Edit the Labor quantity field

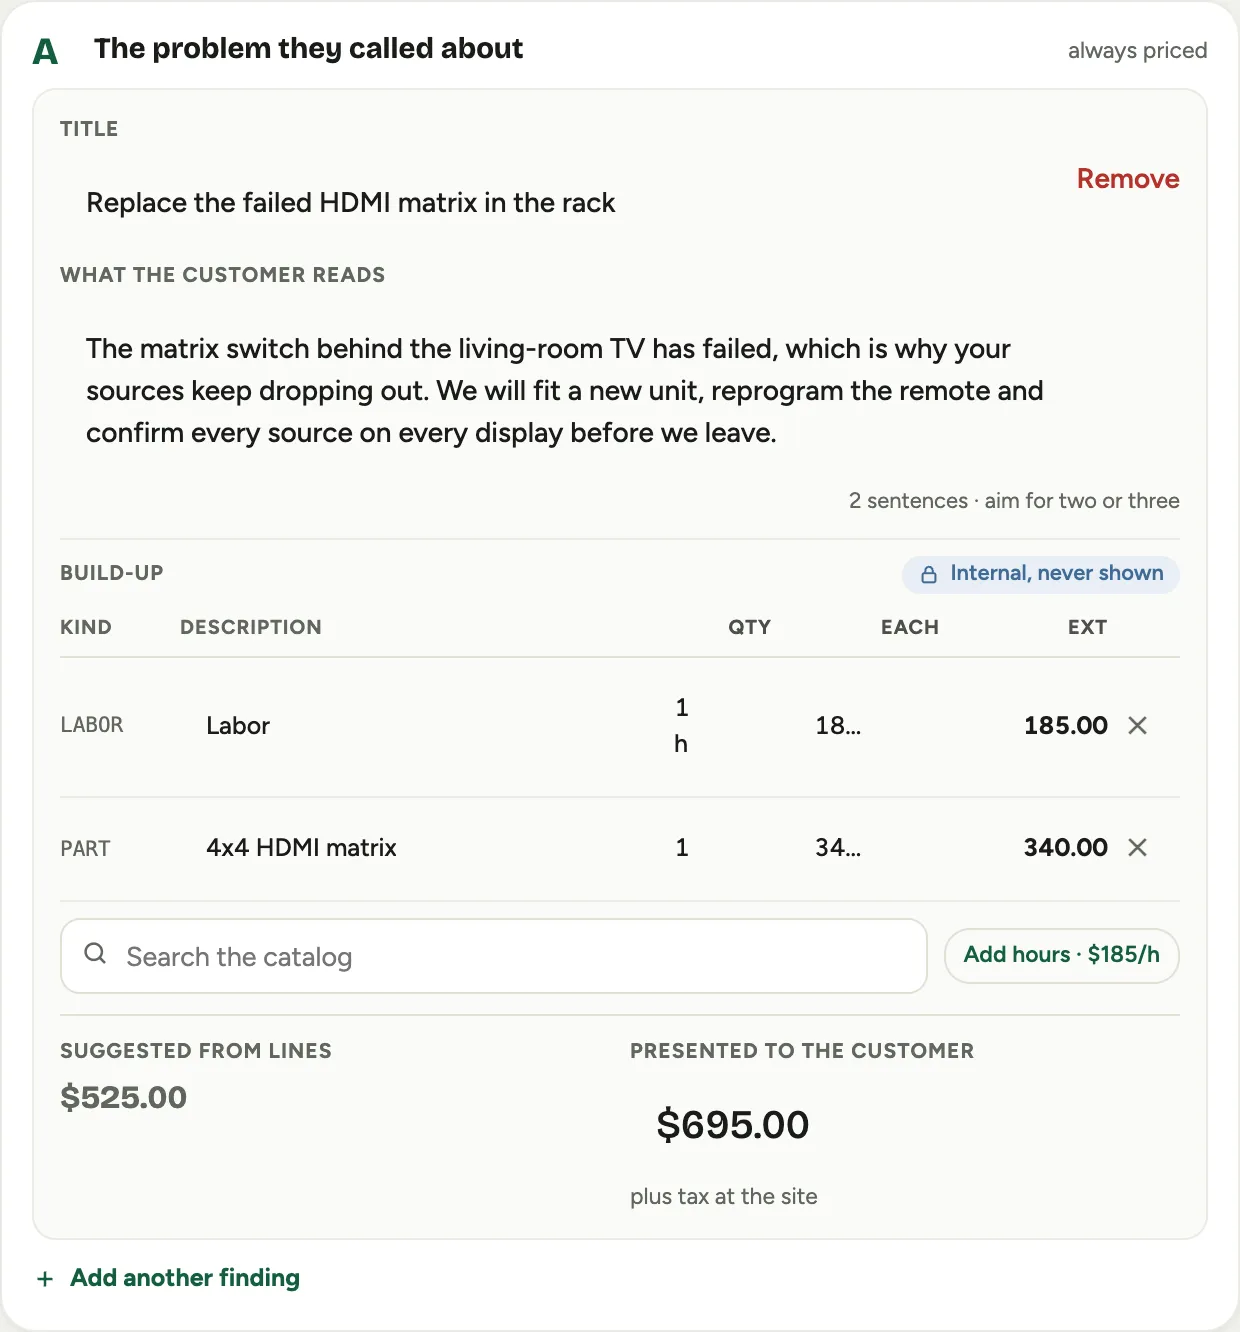point(682,726)
